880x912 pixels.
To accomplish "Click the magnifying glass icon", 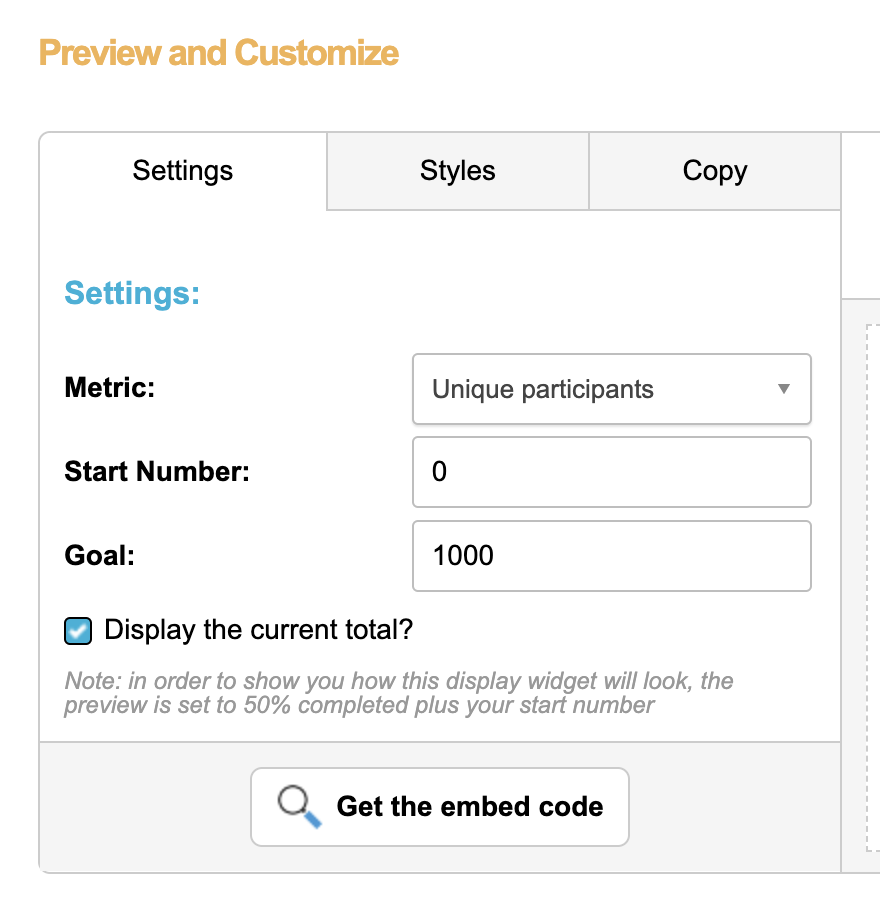I will coord(299,806).
